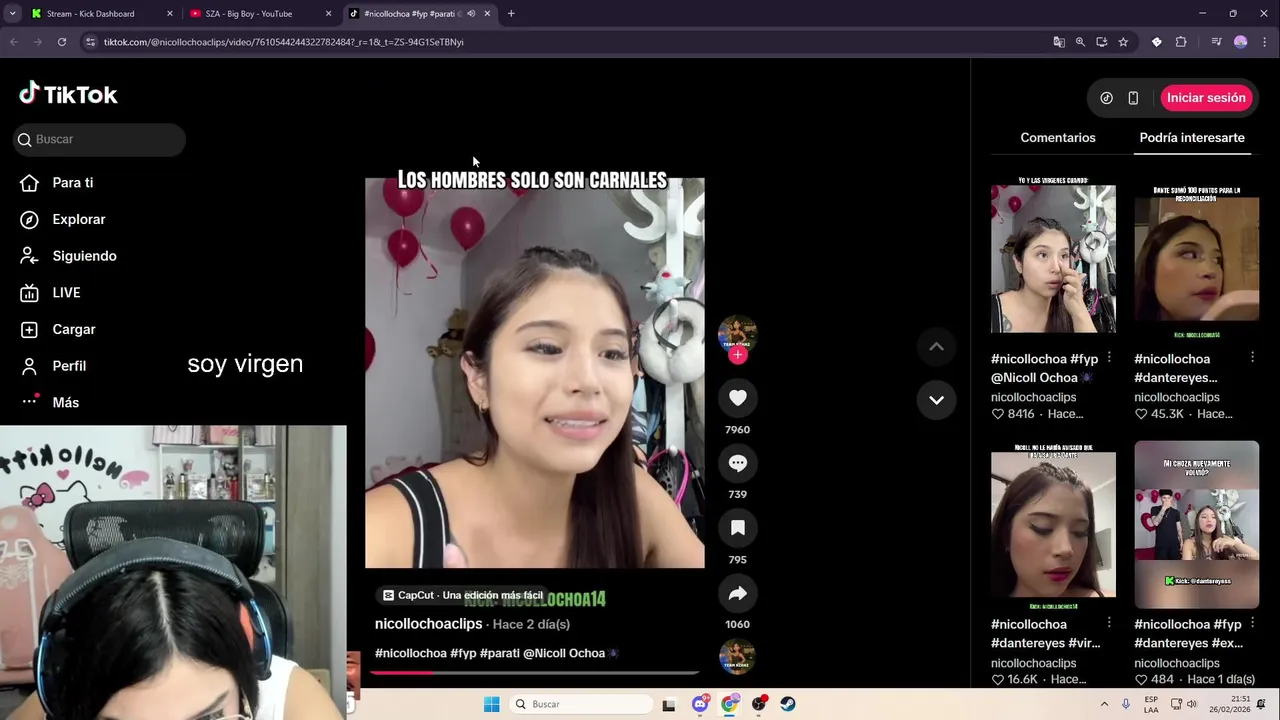Focus the TikTok Buscar search field
Image resolution: width=1280 pixels, height=720 pixels.
point(100,139)
